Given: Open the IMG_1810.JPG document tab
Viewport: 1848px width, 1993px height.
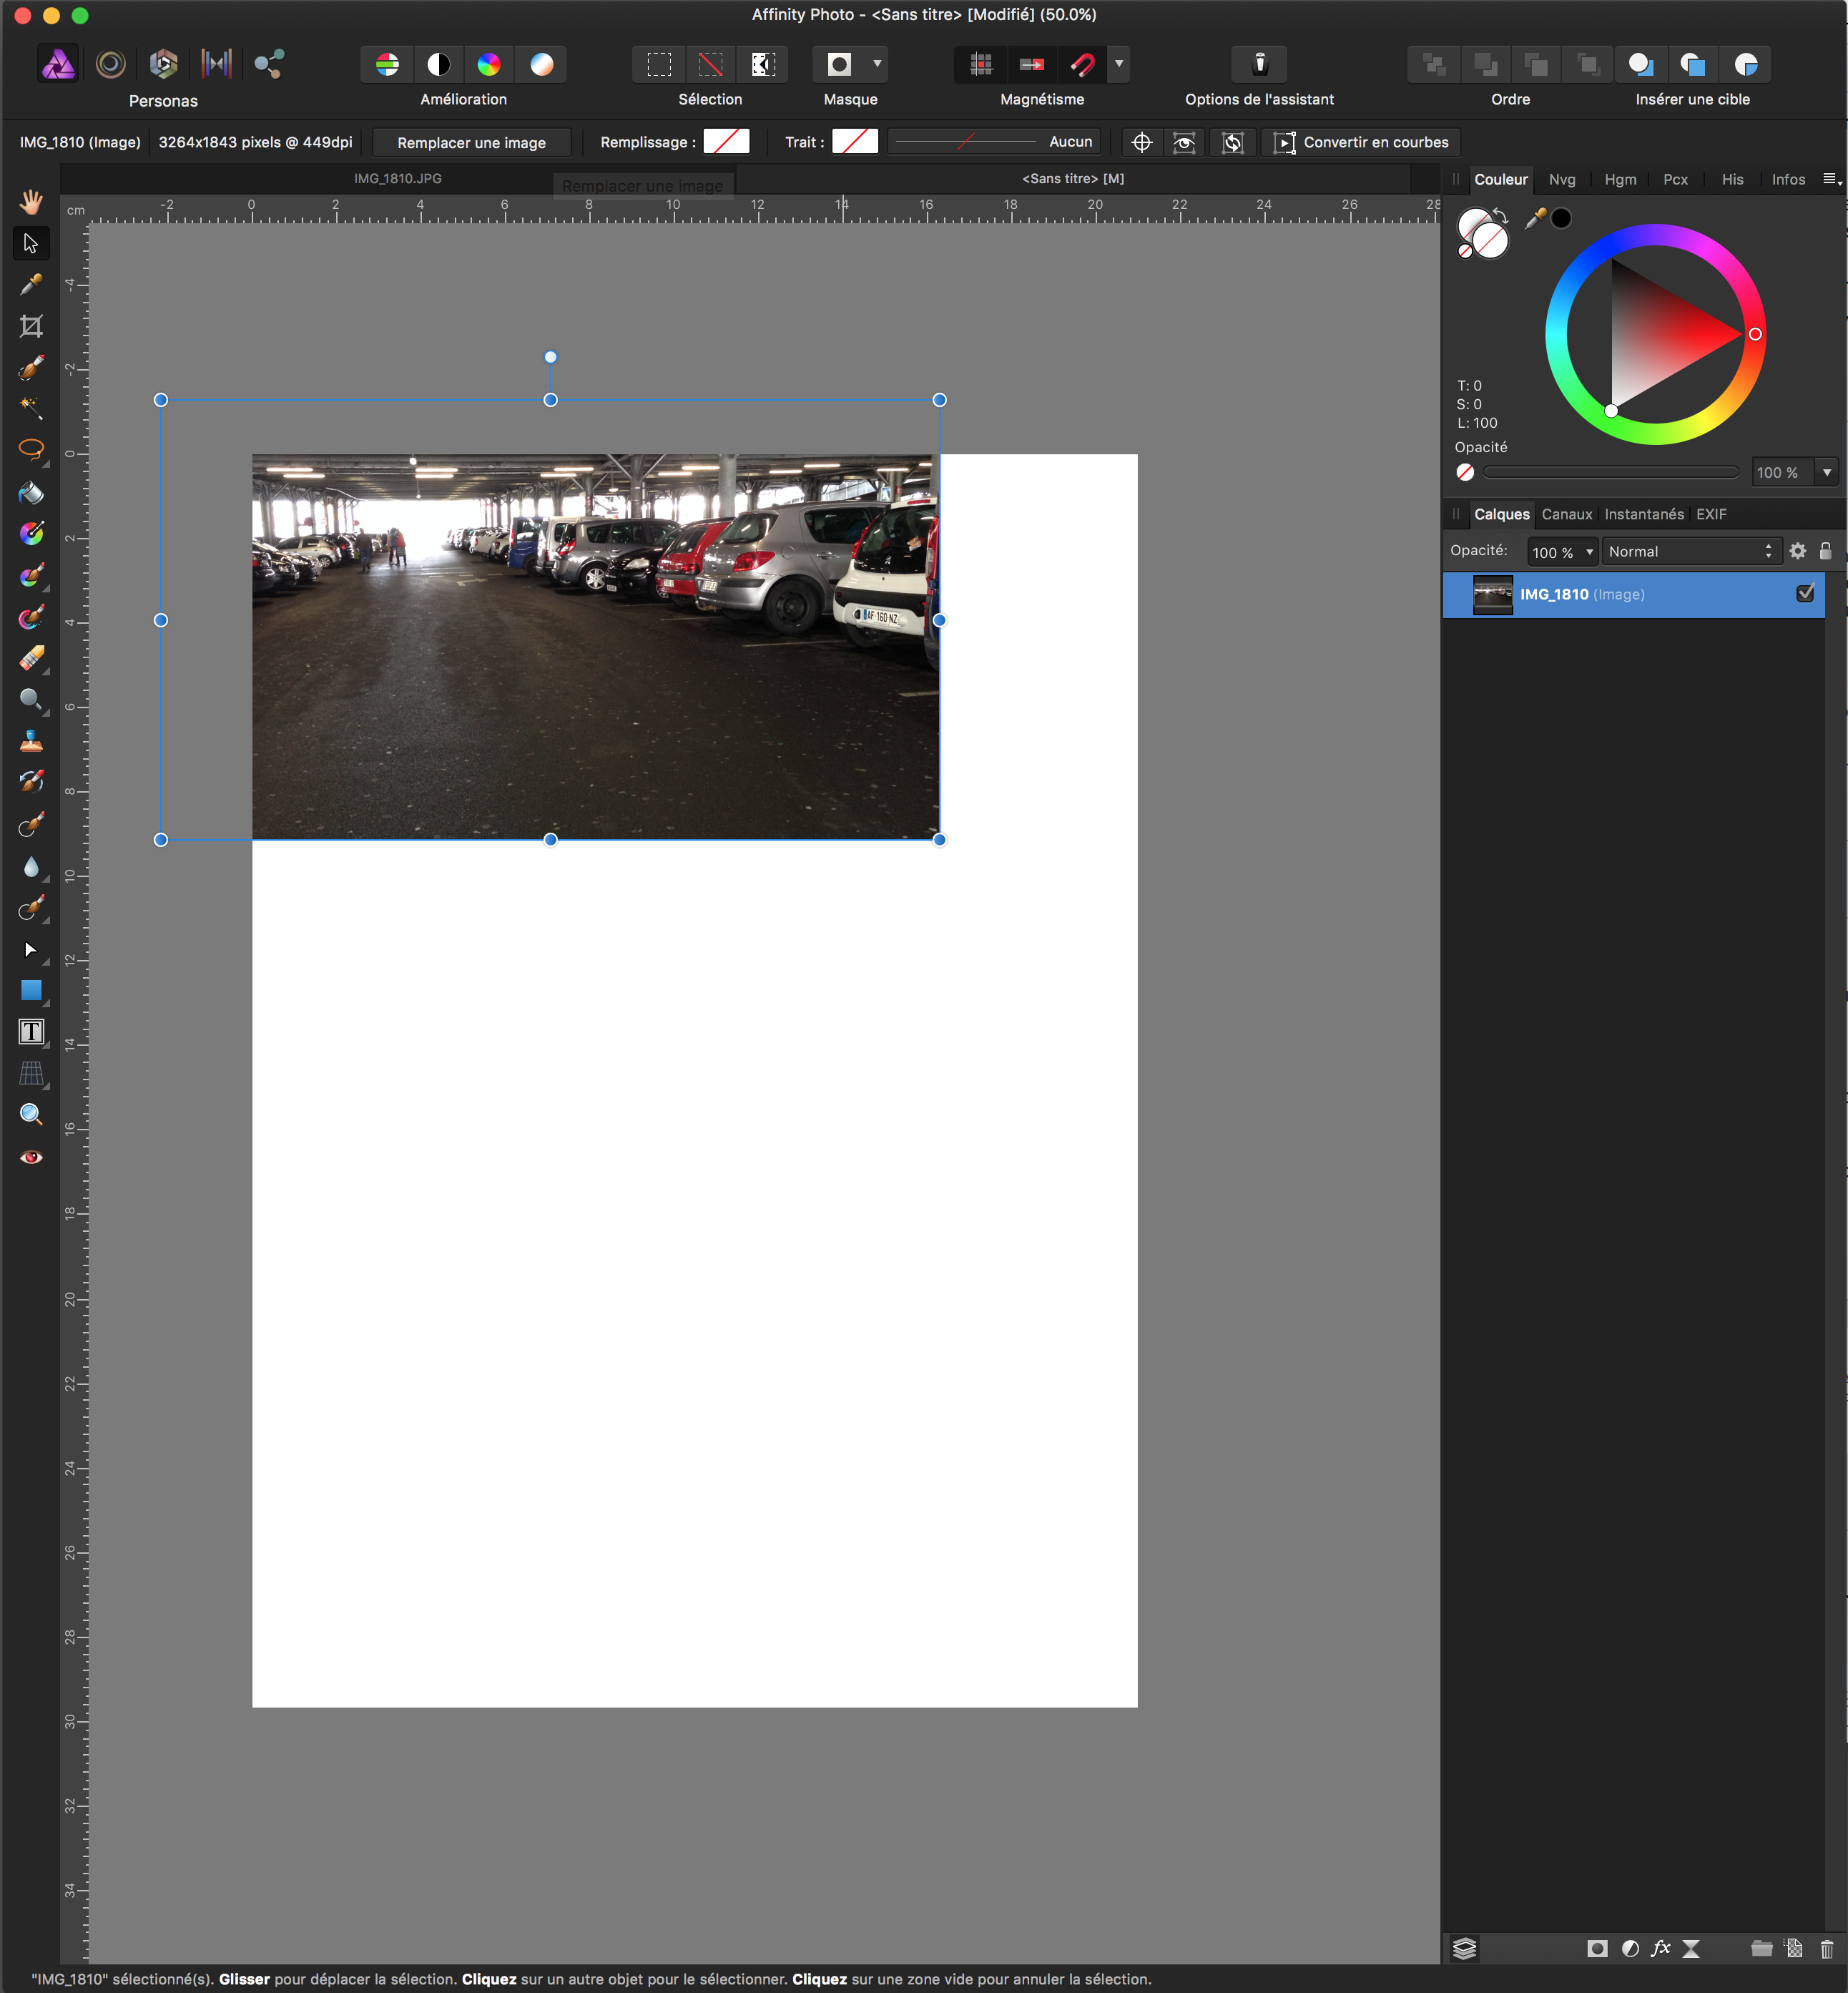Looking at the screenshot, I should pos(397,178).
